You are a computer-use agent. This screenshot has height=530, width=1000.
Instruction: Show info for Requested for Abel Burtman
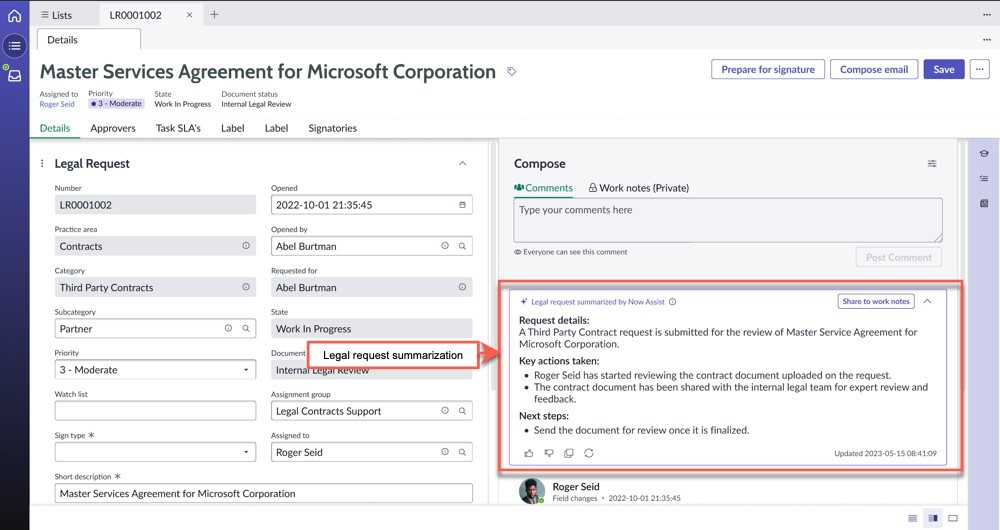click(462, 287)
